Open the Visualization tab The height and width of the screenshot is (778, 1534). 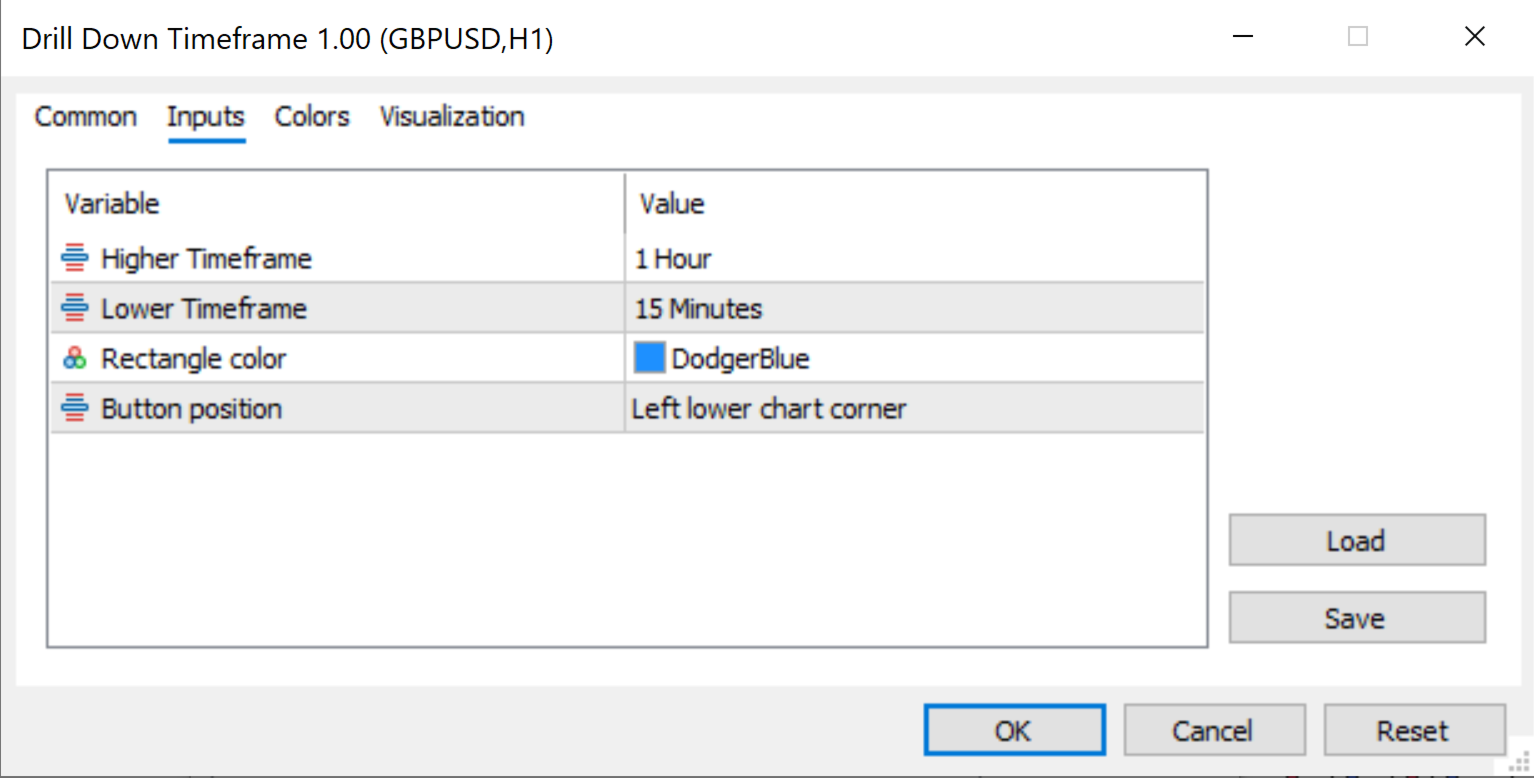click(x=452, y=117)
